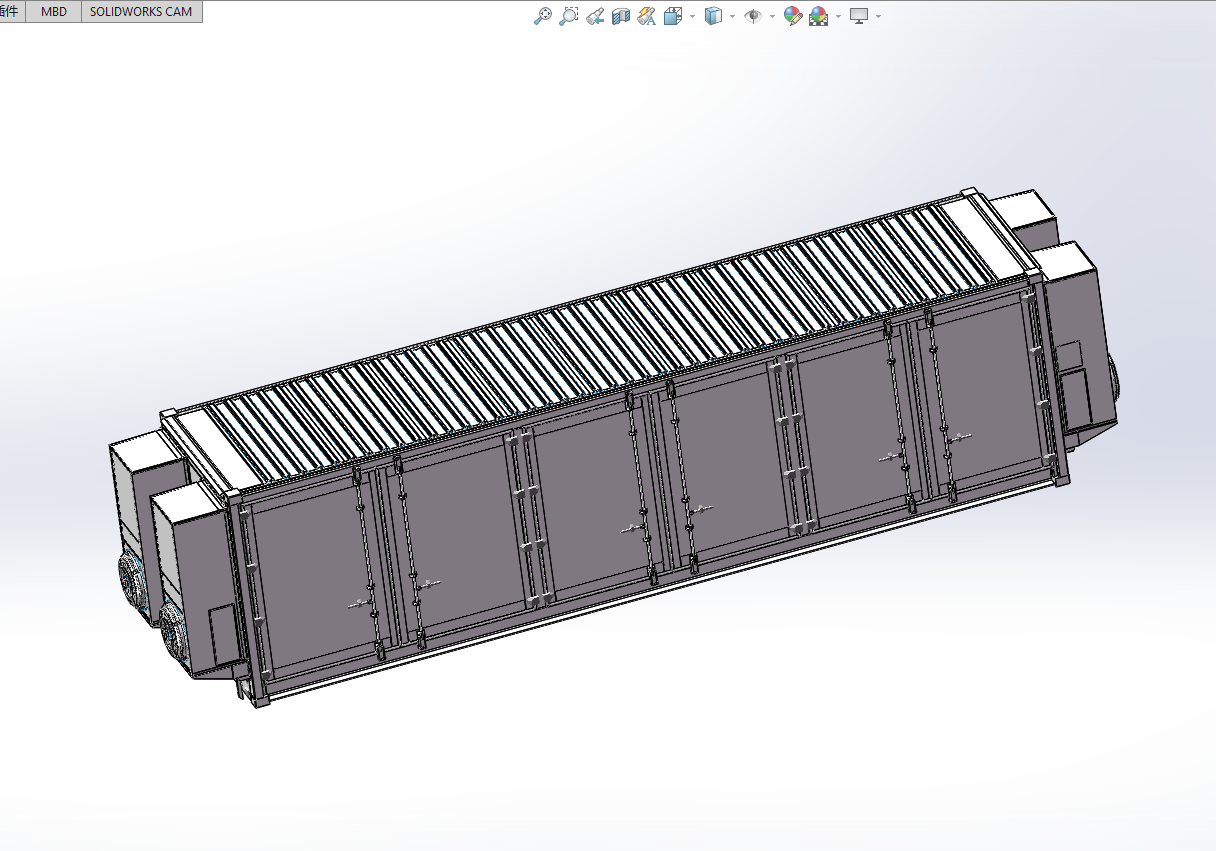This screenshot has height=851, width=1216.
Task: Click the View Settings monitor icon
Action: [x=858, y=16]
